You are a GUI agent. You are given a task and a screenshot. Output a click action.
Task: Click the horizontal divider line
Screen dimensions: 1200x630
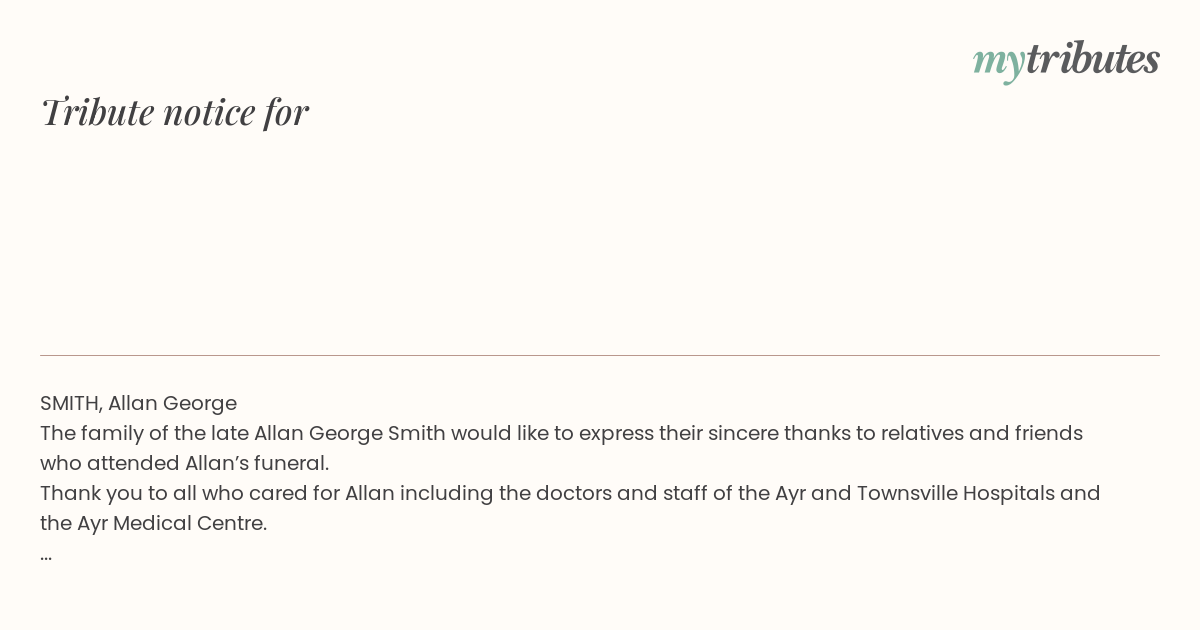click(x=600, y=355)
